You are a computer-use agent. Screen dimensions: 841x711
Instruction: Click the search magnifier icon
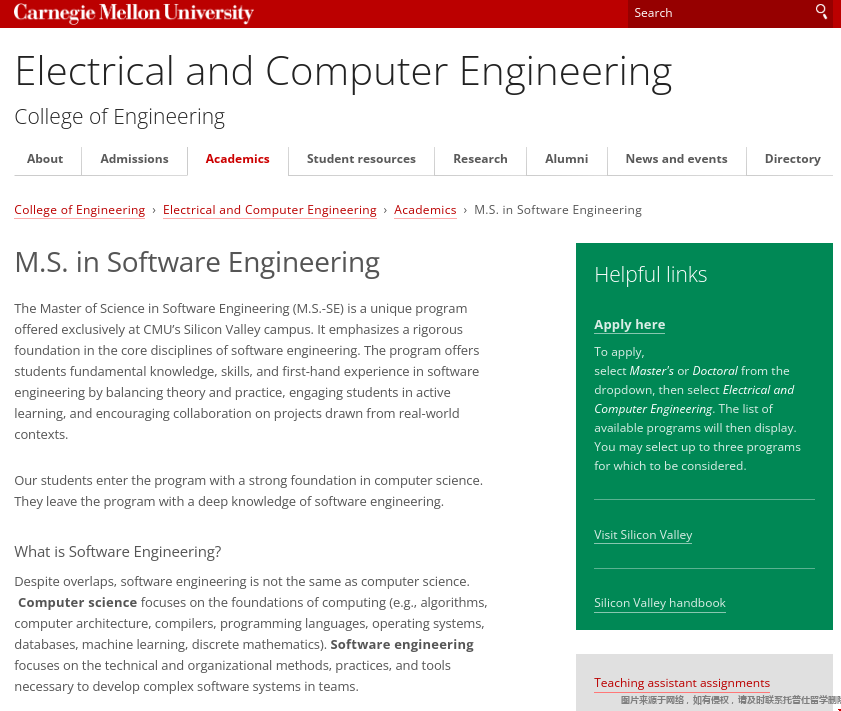pos(821,12)
